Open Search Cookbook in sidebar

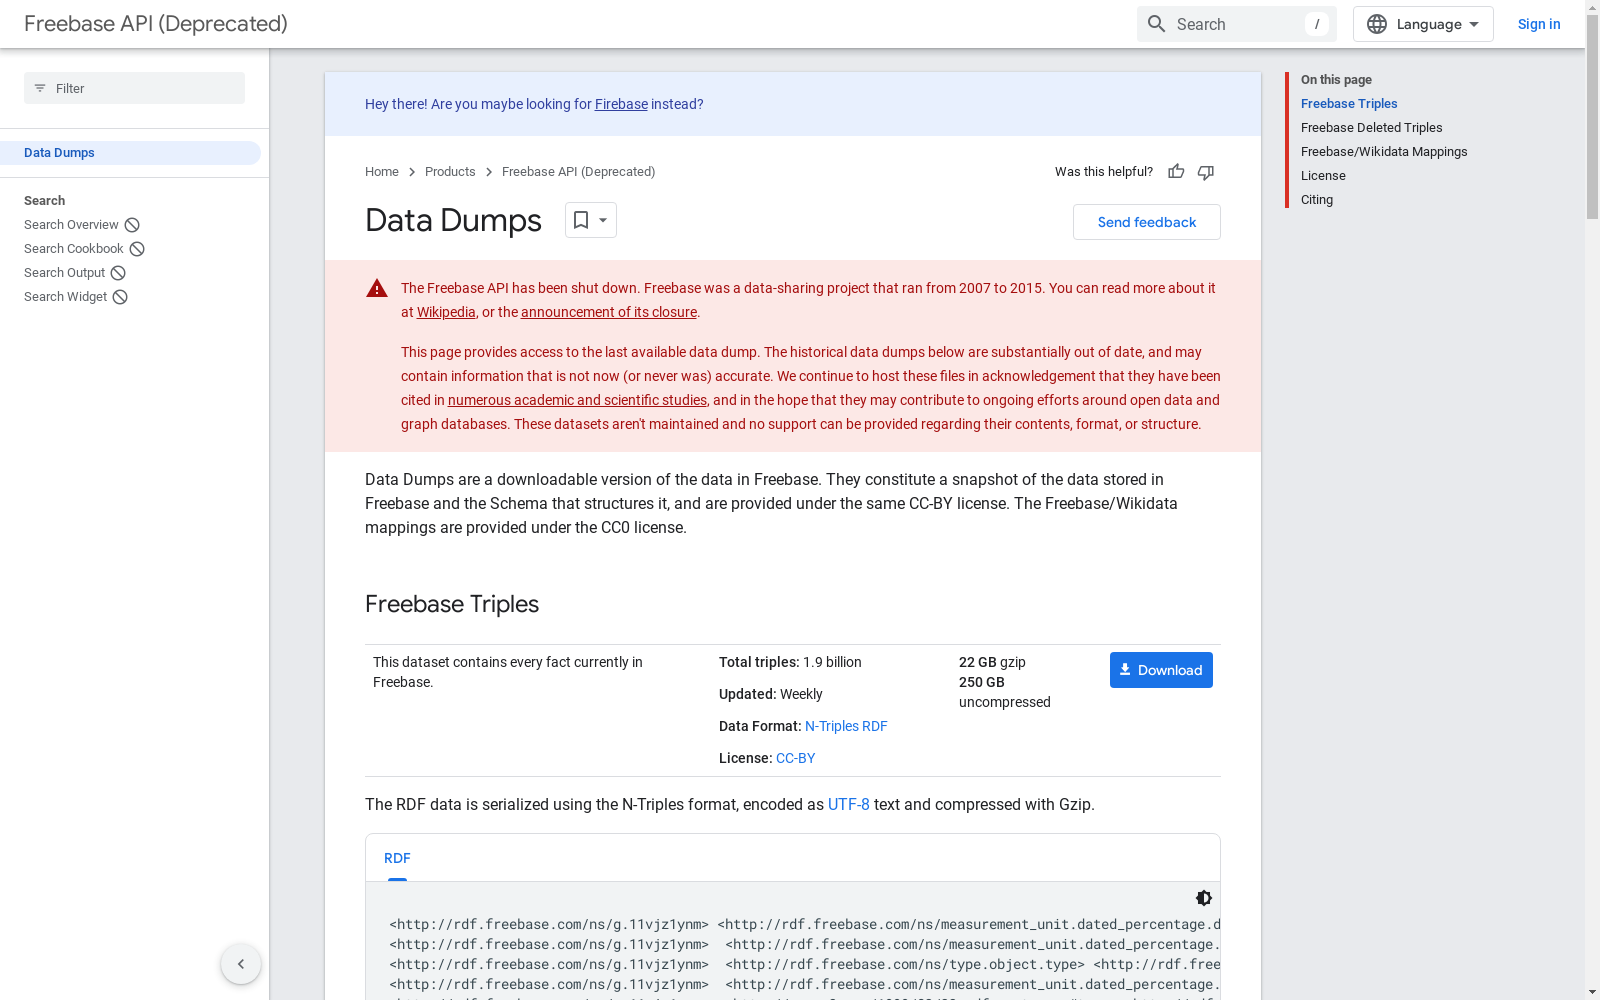point(74,249)
